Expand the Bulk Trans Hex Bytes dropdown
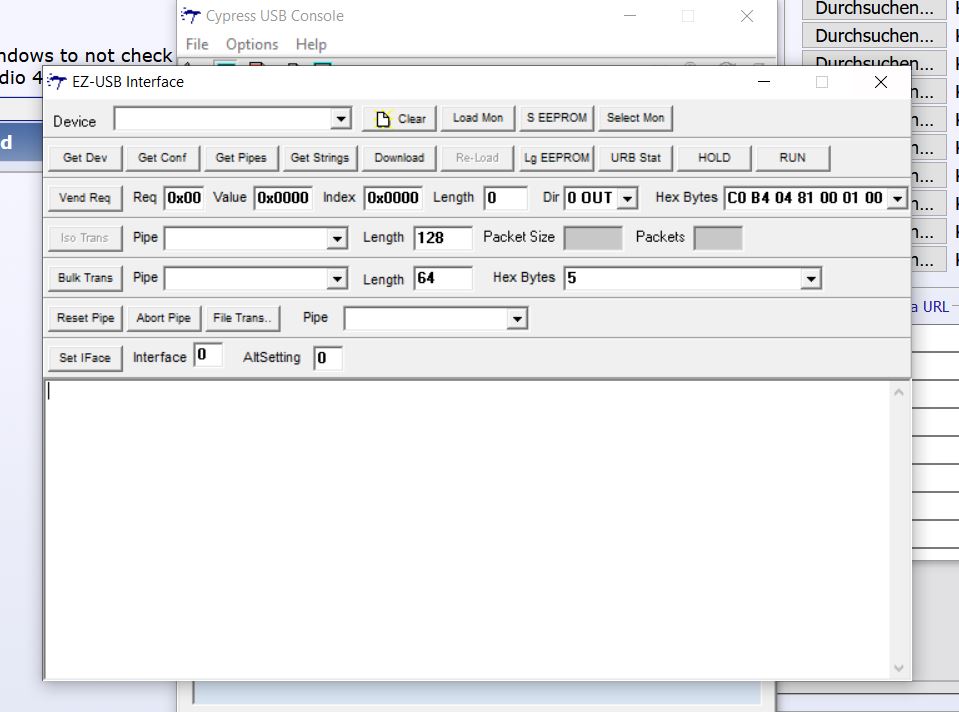The width and height of the screenshot is (959, 712). 810,279
